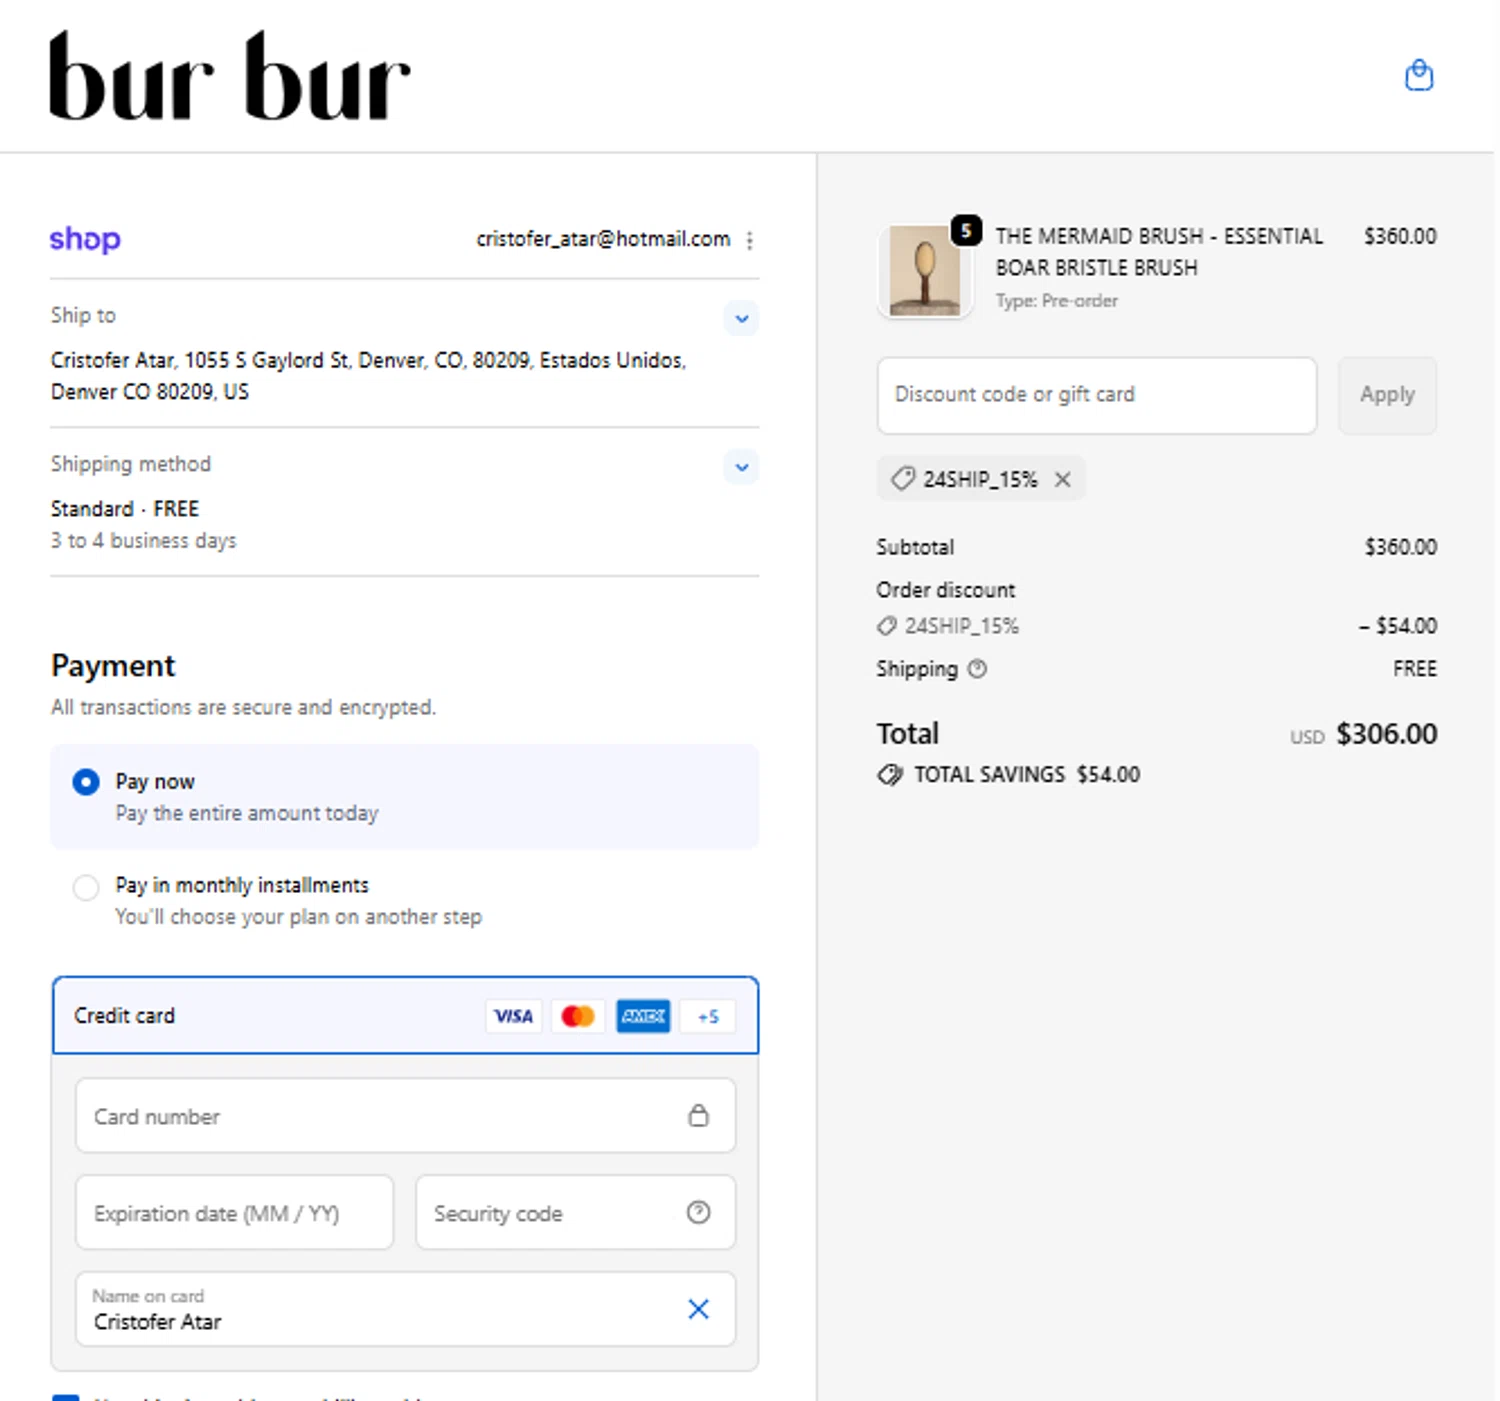Select Pay in monthly installments option
Screen dimensions: 1500x1401
86,887
